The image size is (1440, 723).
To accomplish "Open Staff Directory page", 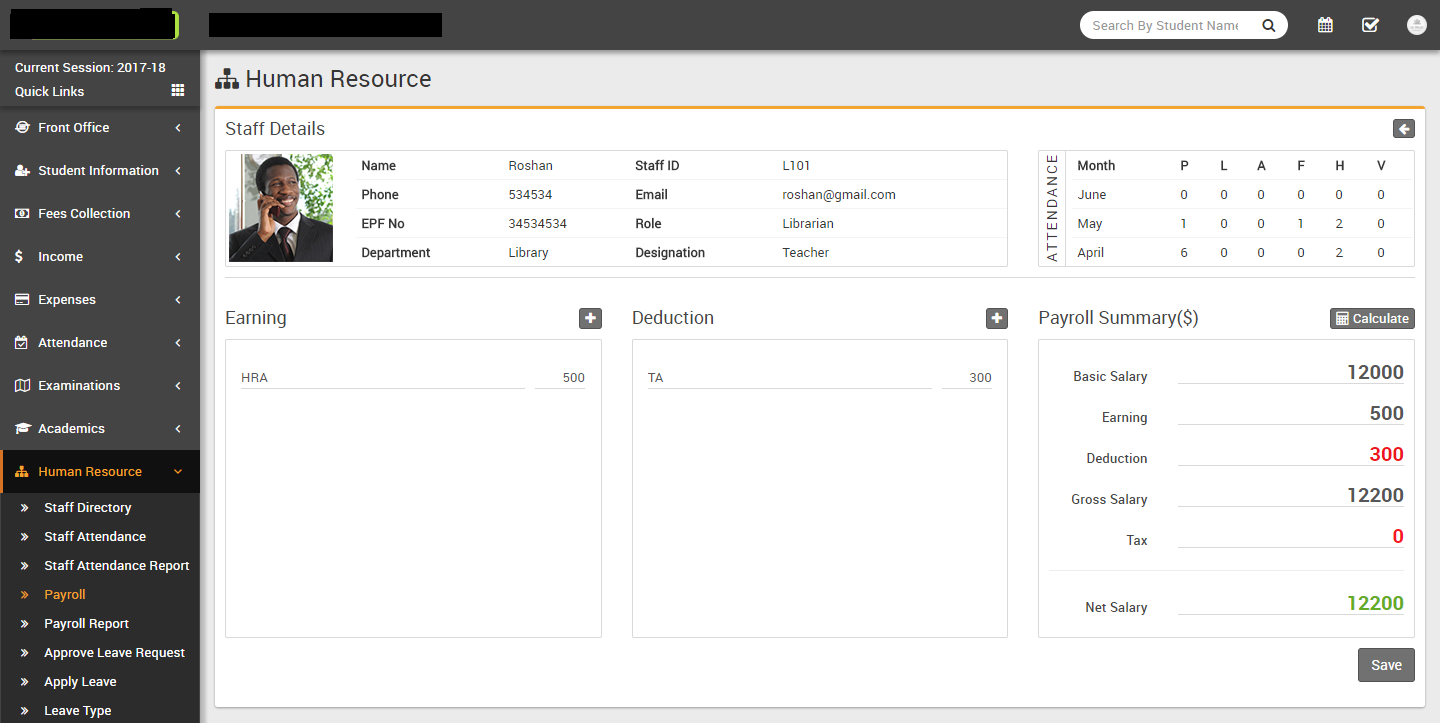I will [x=88, y=508].
